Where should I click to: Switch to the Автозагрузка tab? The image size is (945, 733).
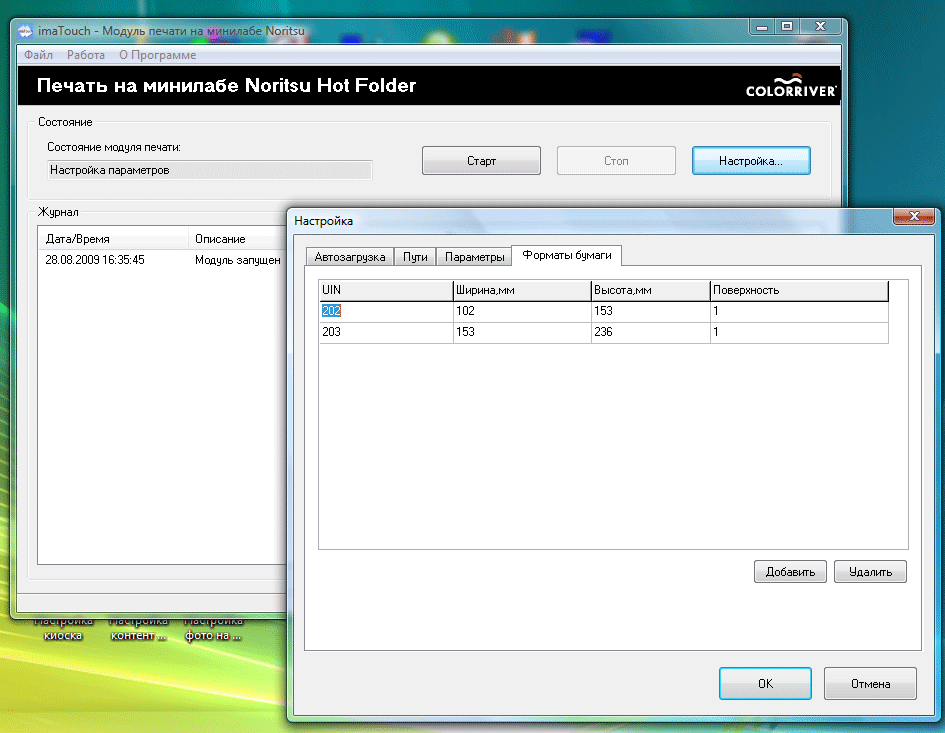pyautogui.click(x=349, y=257)
